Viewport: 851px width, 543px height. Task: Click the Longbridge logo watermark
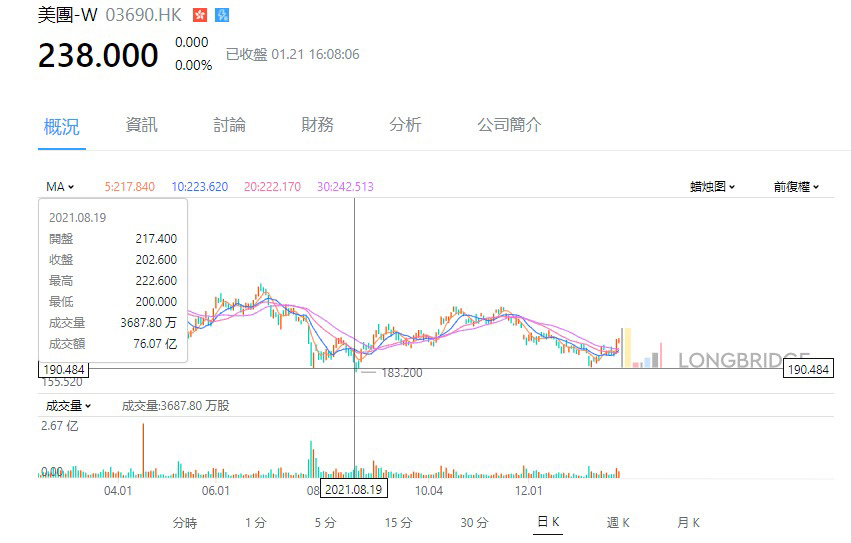coord(743,360)
